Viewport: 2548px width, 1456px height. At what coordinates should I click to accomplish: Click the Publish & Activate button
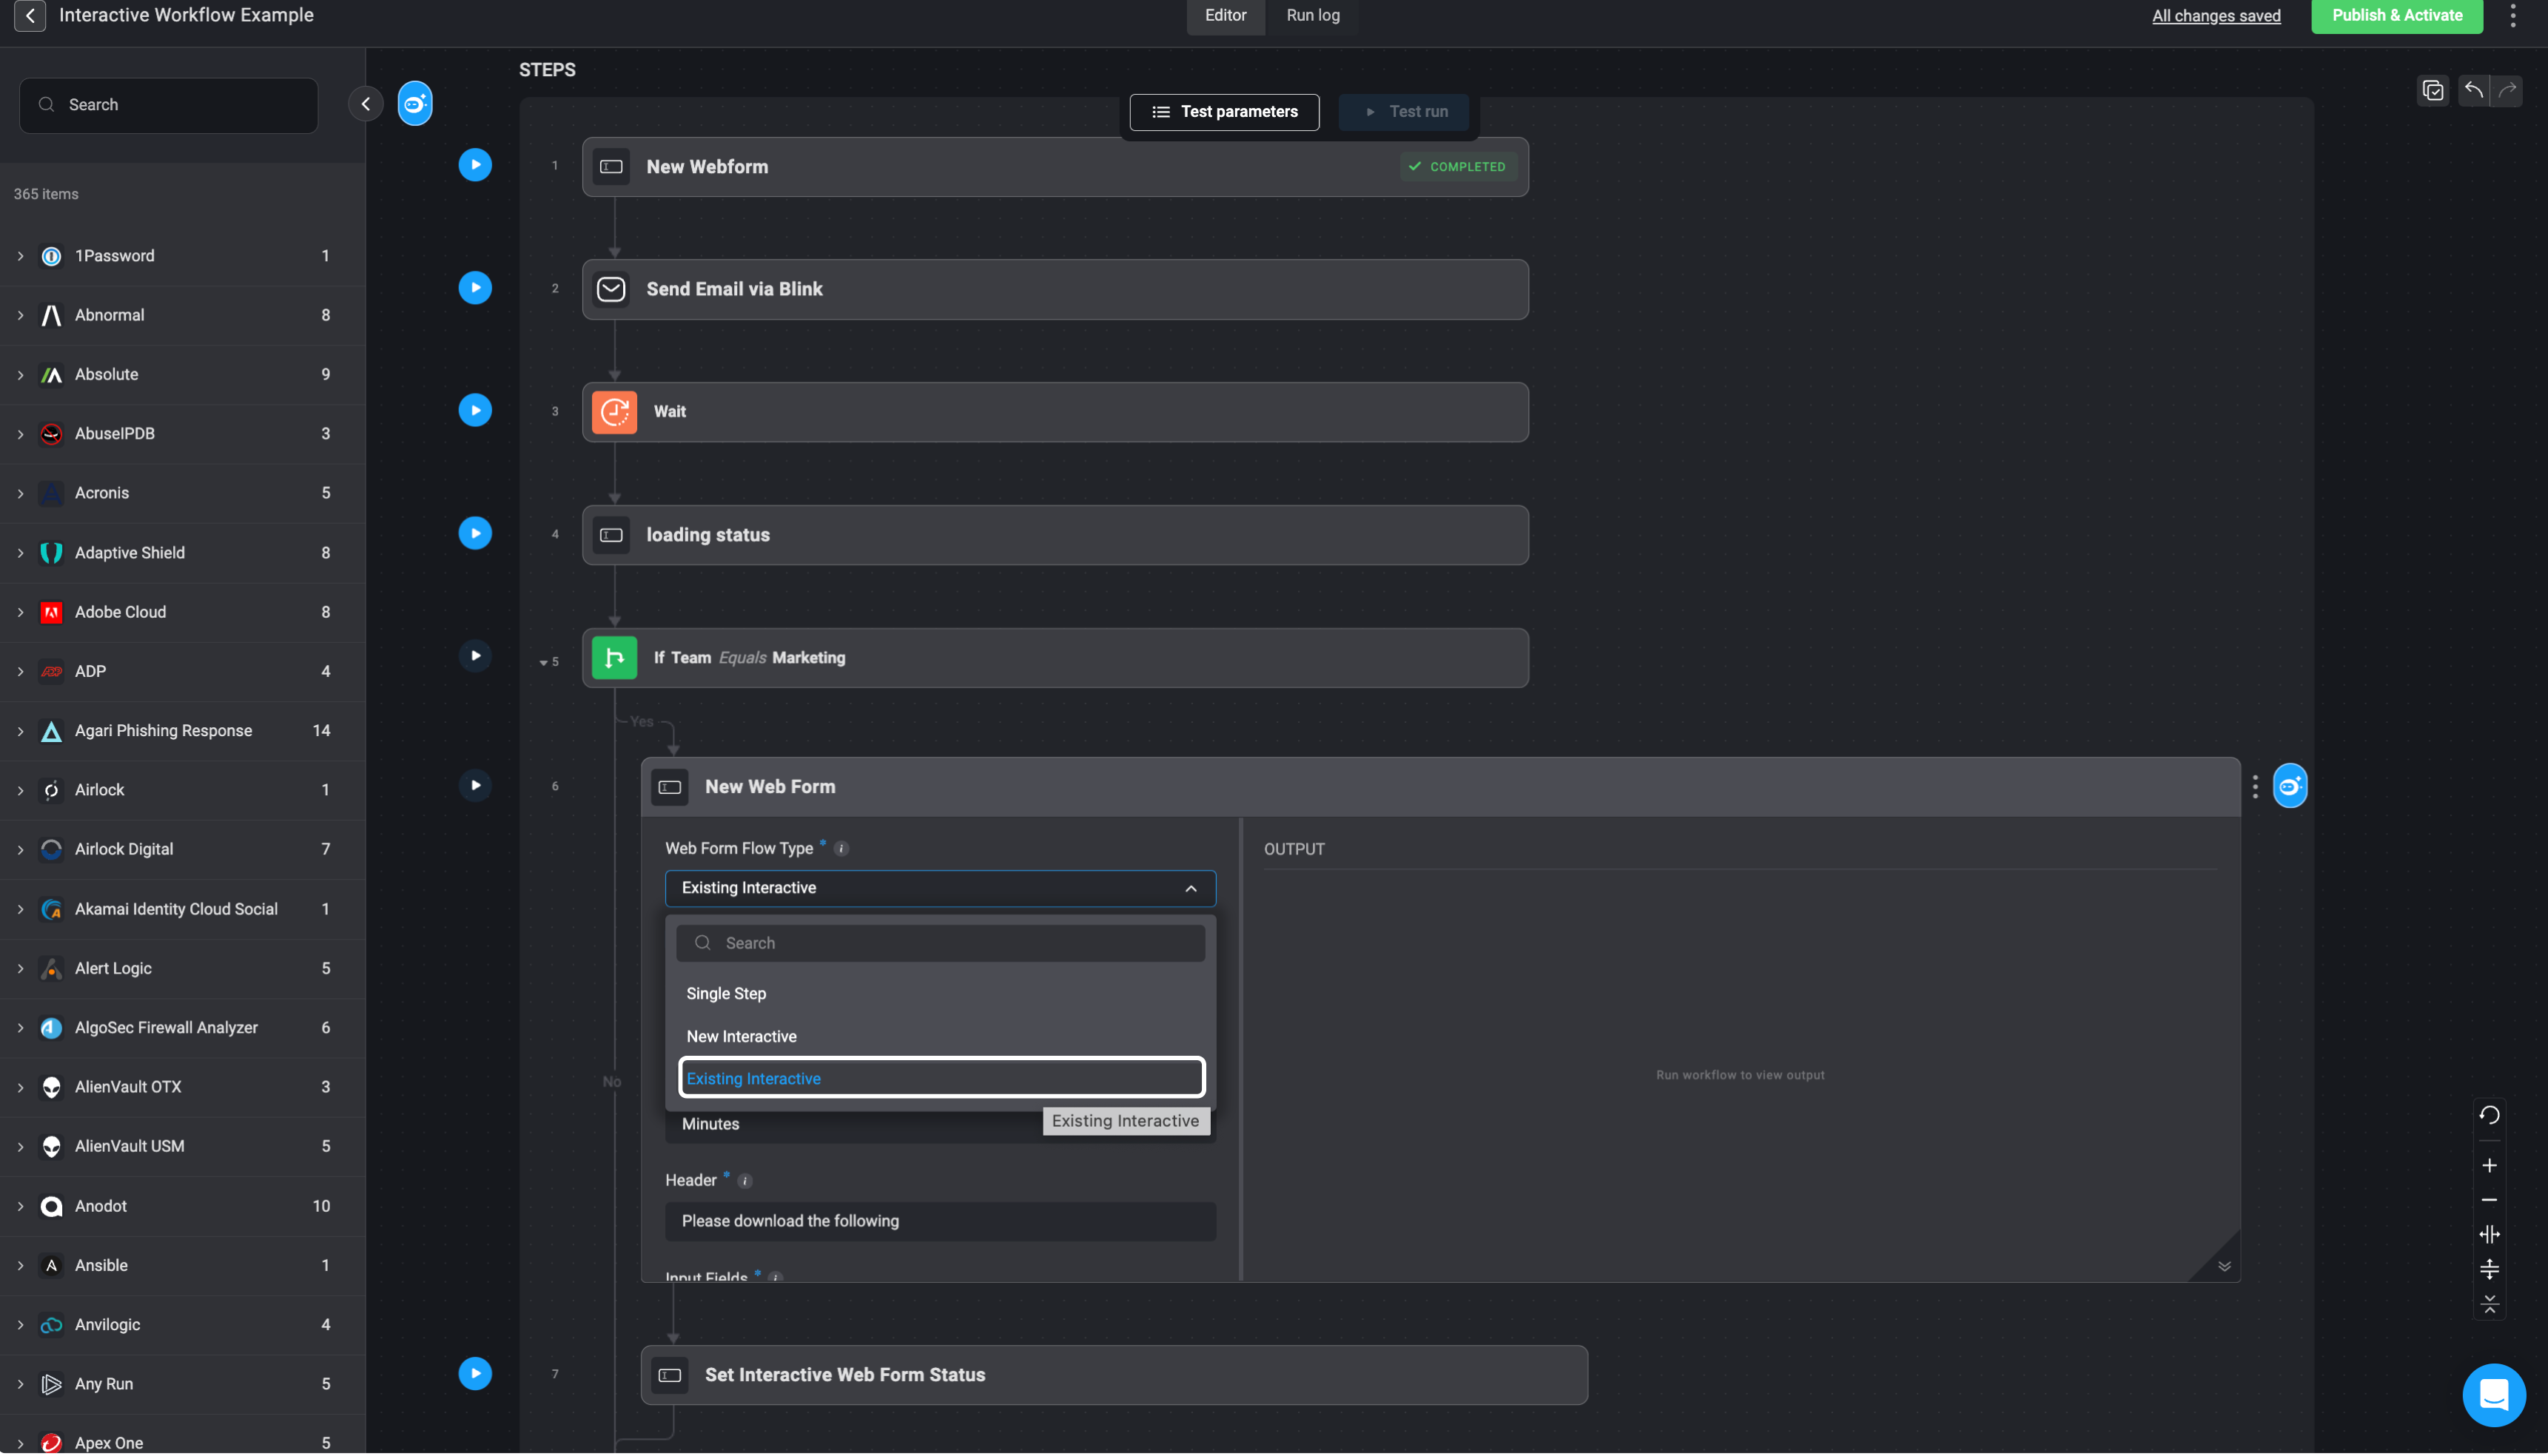pos(2396,16)
